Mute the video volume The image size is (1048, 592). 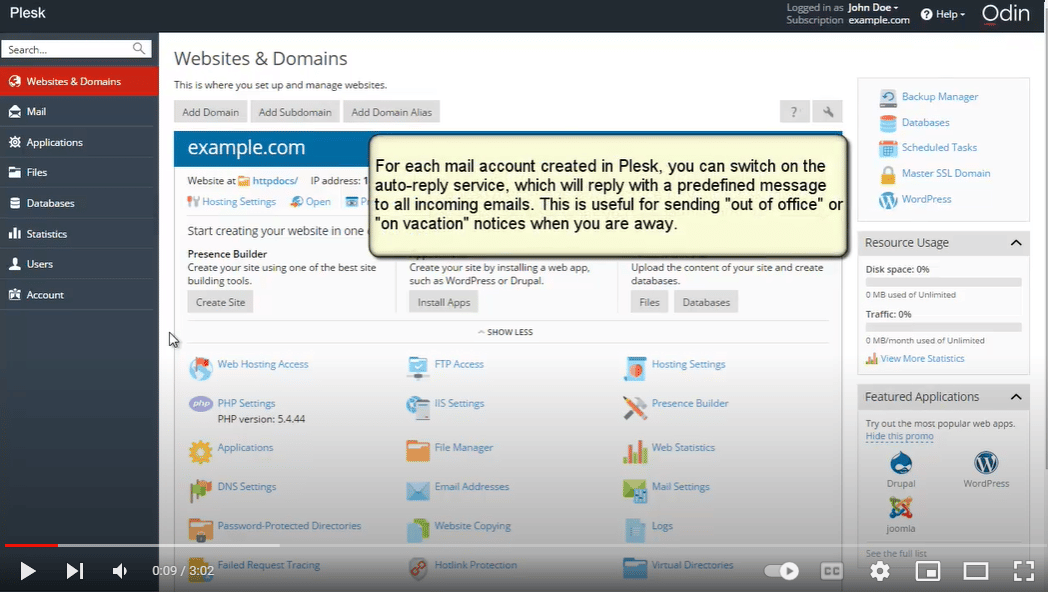coord(120,571)
